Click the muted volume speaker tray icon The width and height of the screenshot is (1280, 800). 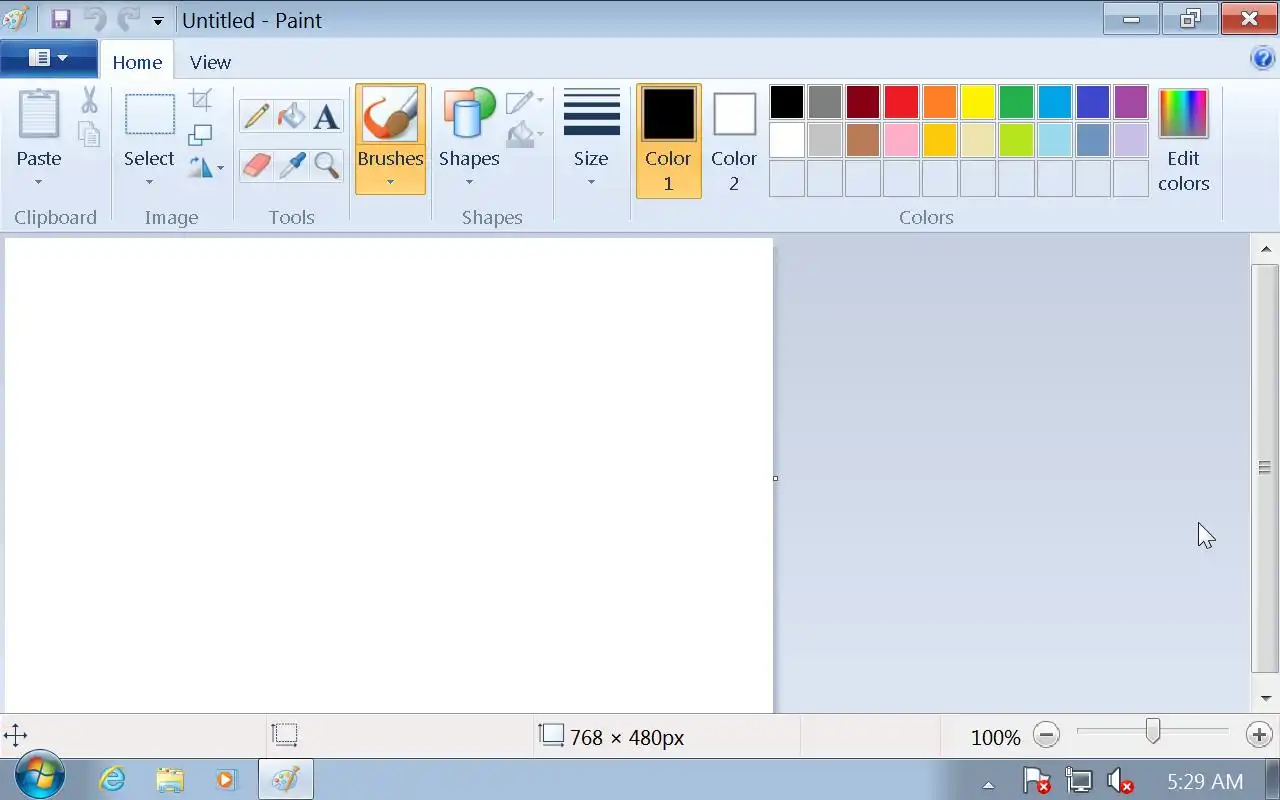tap(1120, 780)
